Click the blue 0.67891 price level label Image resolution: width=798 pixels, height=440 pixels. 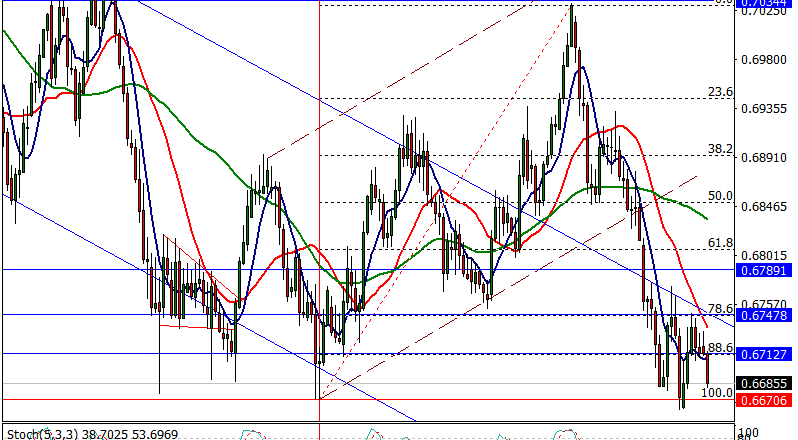[x=764, y=270]
